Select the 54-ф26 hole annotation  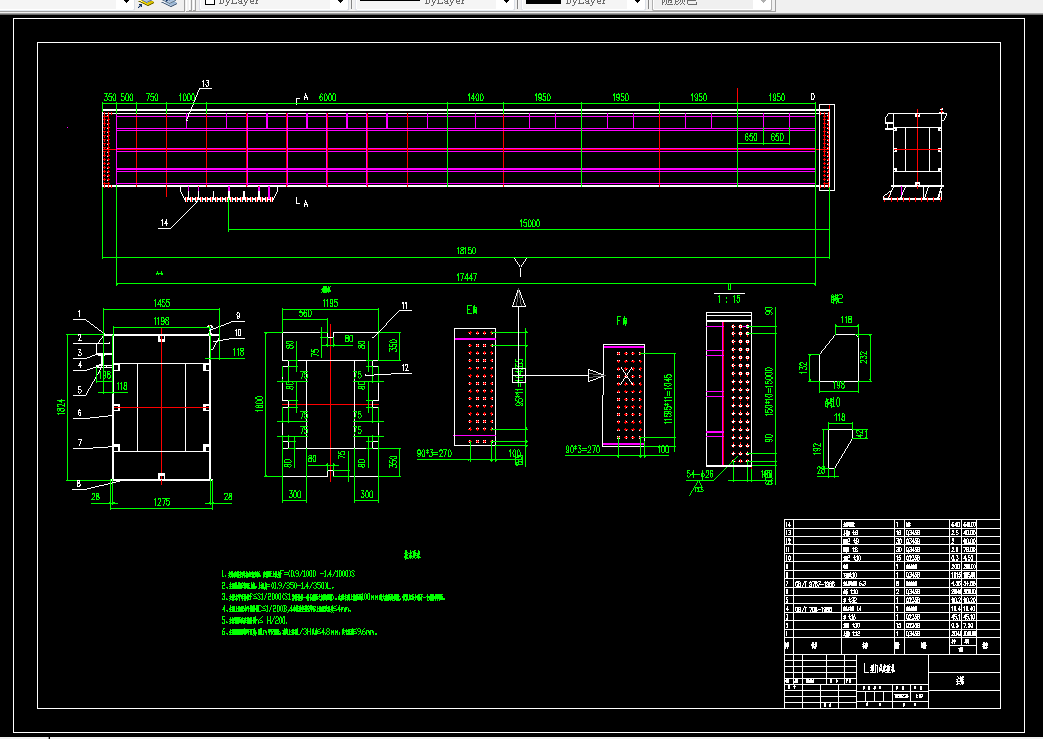click(x=700, y=474)
